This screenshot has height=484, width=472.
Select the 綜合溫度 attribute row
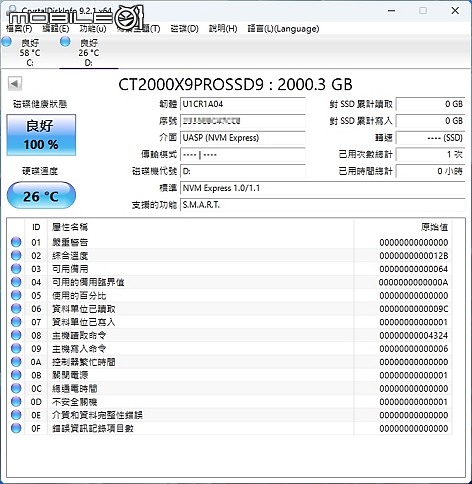(x=230, y=256)
